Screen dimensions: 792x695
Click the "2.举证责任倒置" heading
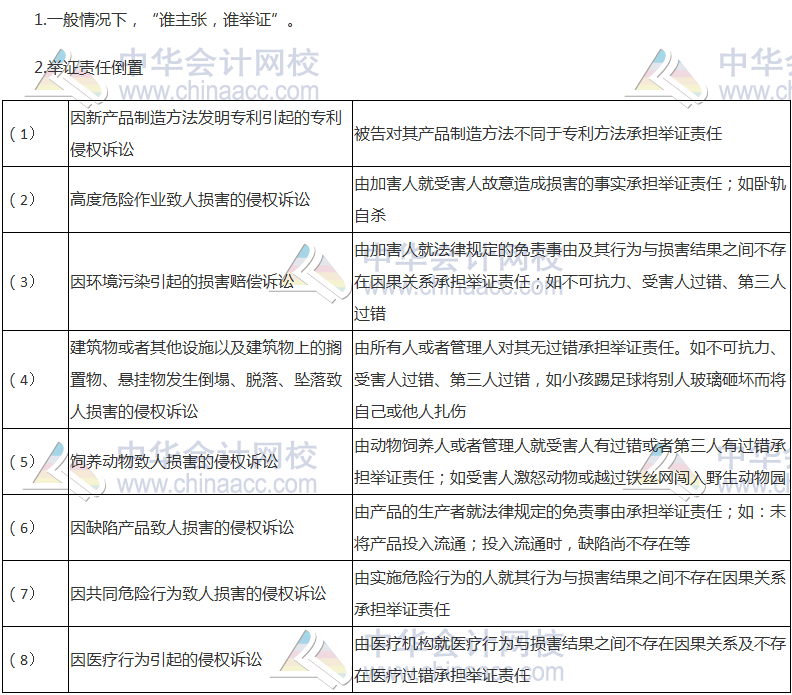pos(88,68)
